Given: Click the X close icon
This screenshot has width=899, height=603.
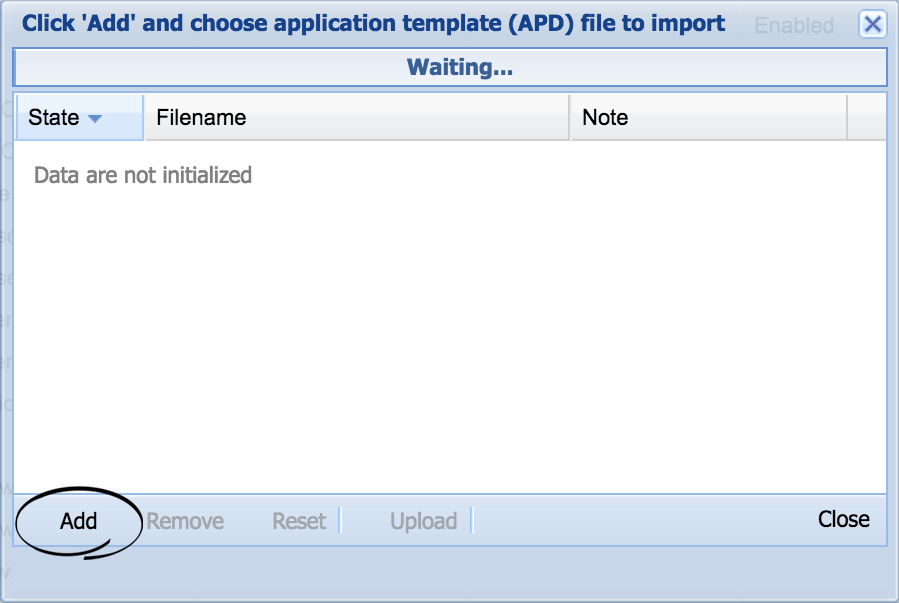Looking at the screenshot, I should (872, 24).
